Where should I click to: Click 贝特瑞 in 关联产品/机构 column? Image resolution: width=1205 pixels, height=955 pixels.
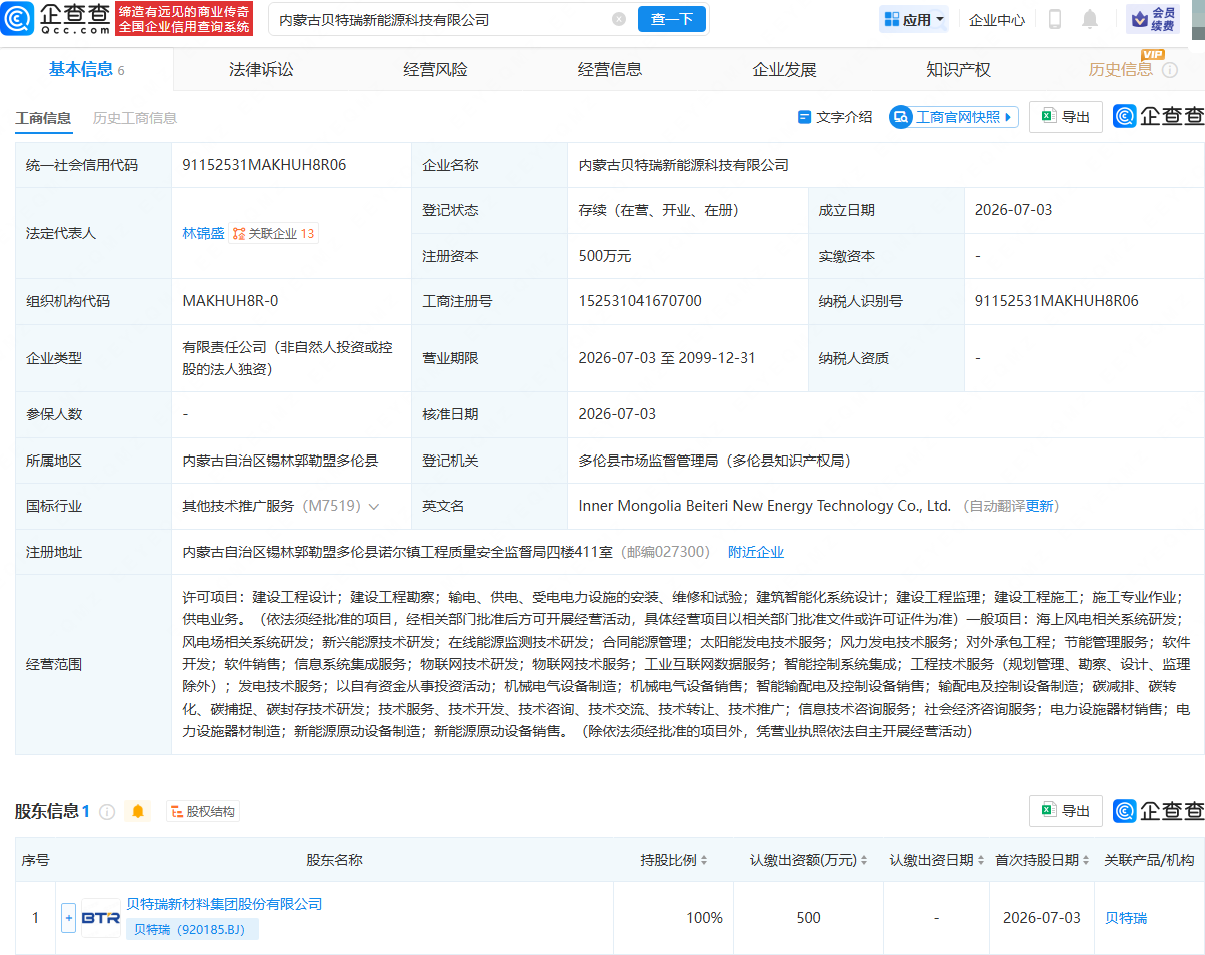point(1126,918)
